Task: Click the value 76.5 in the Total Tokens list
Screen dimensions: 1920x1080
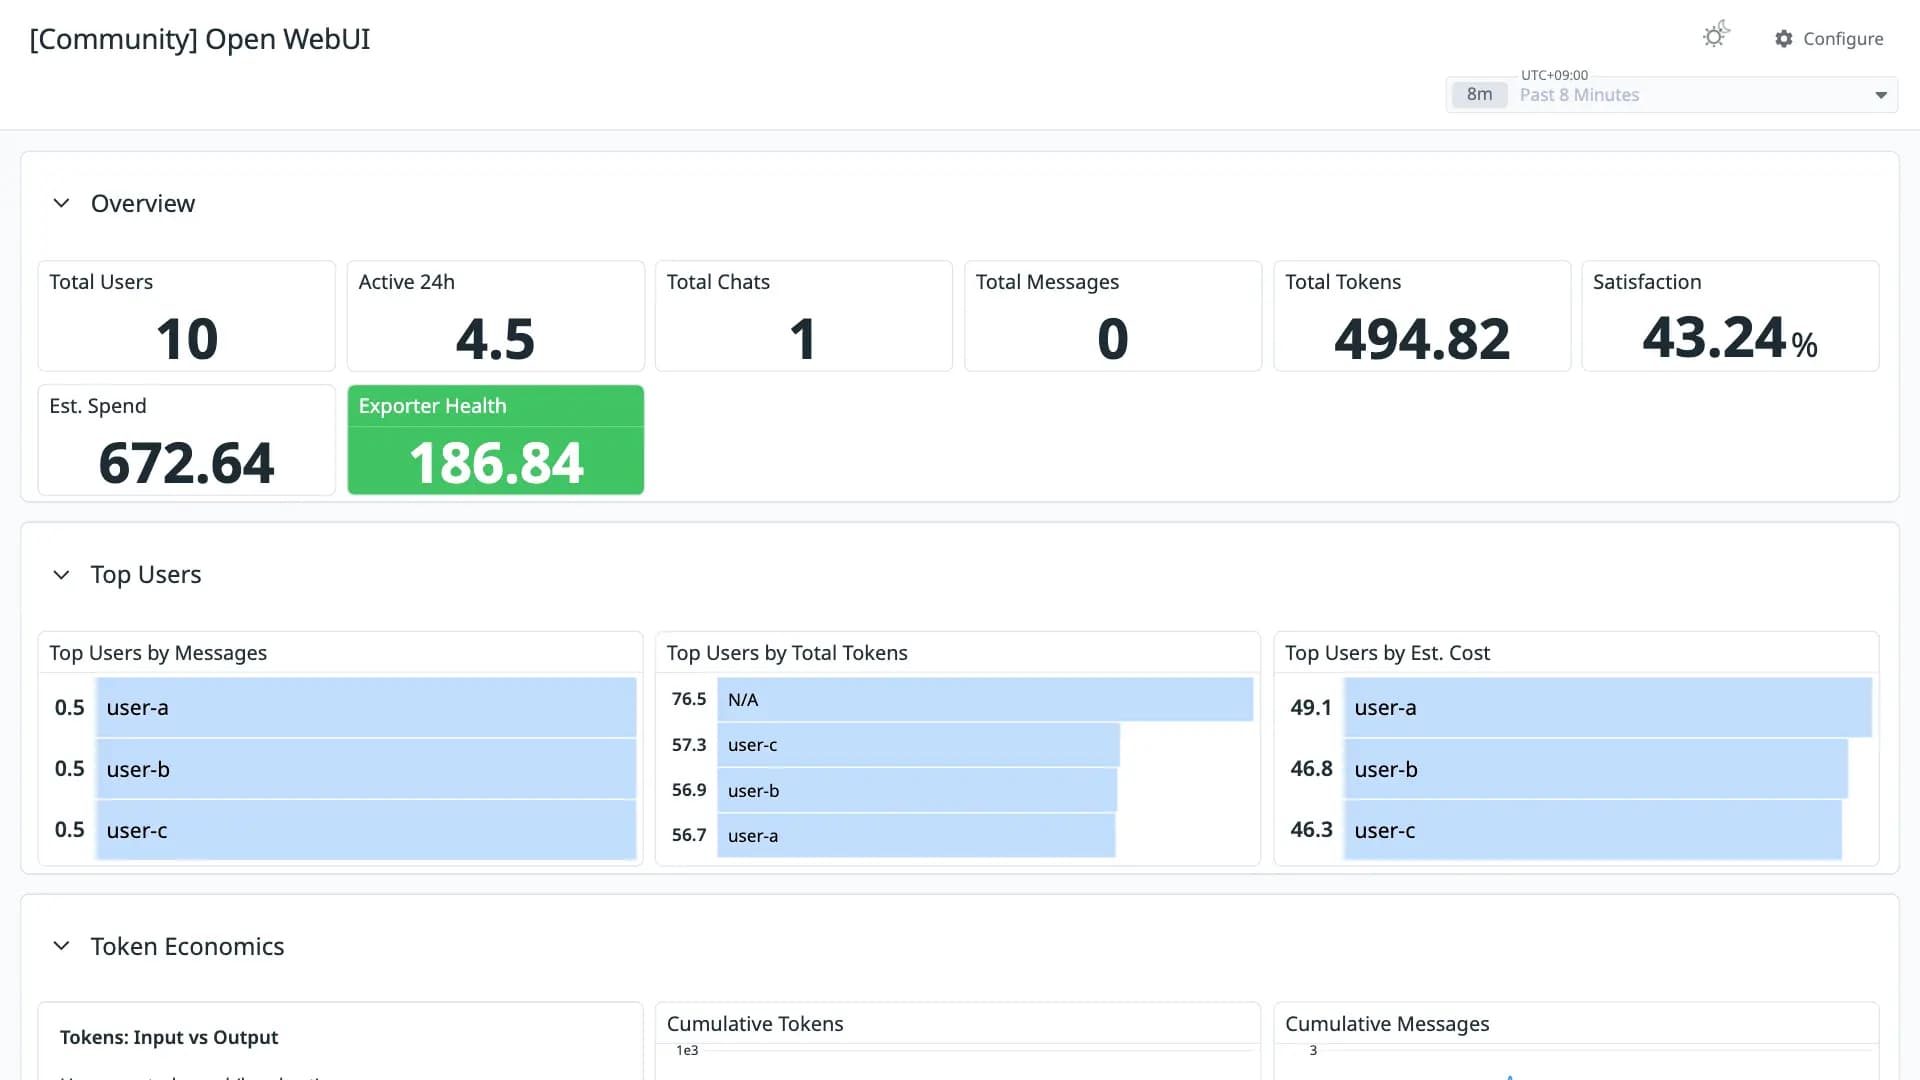Action: [x=689, y=699]
